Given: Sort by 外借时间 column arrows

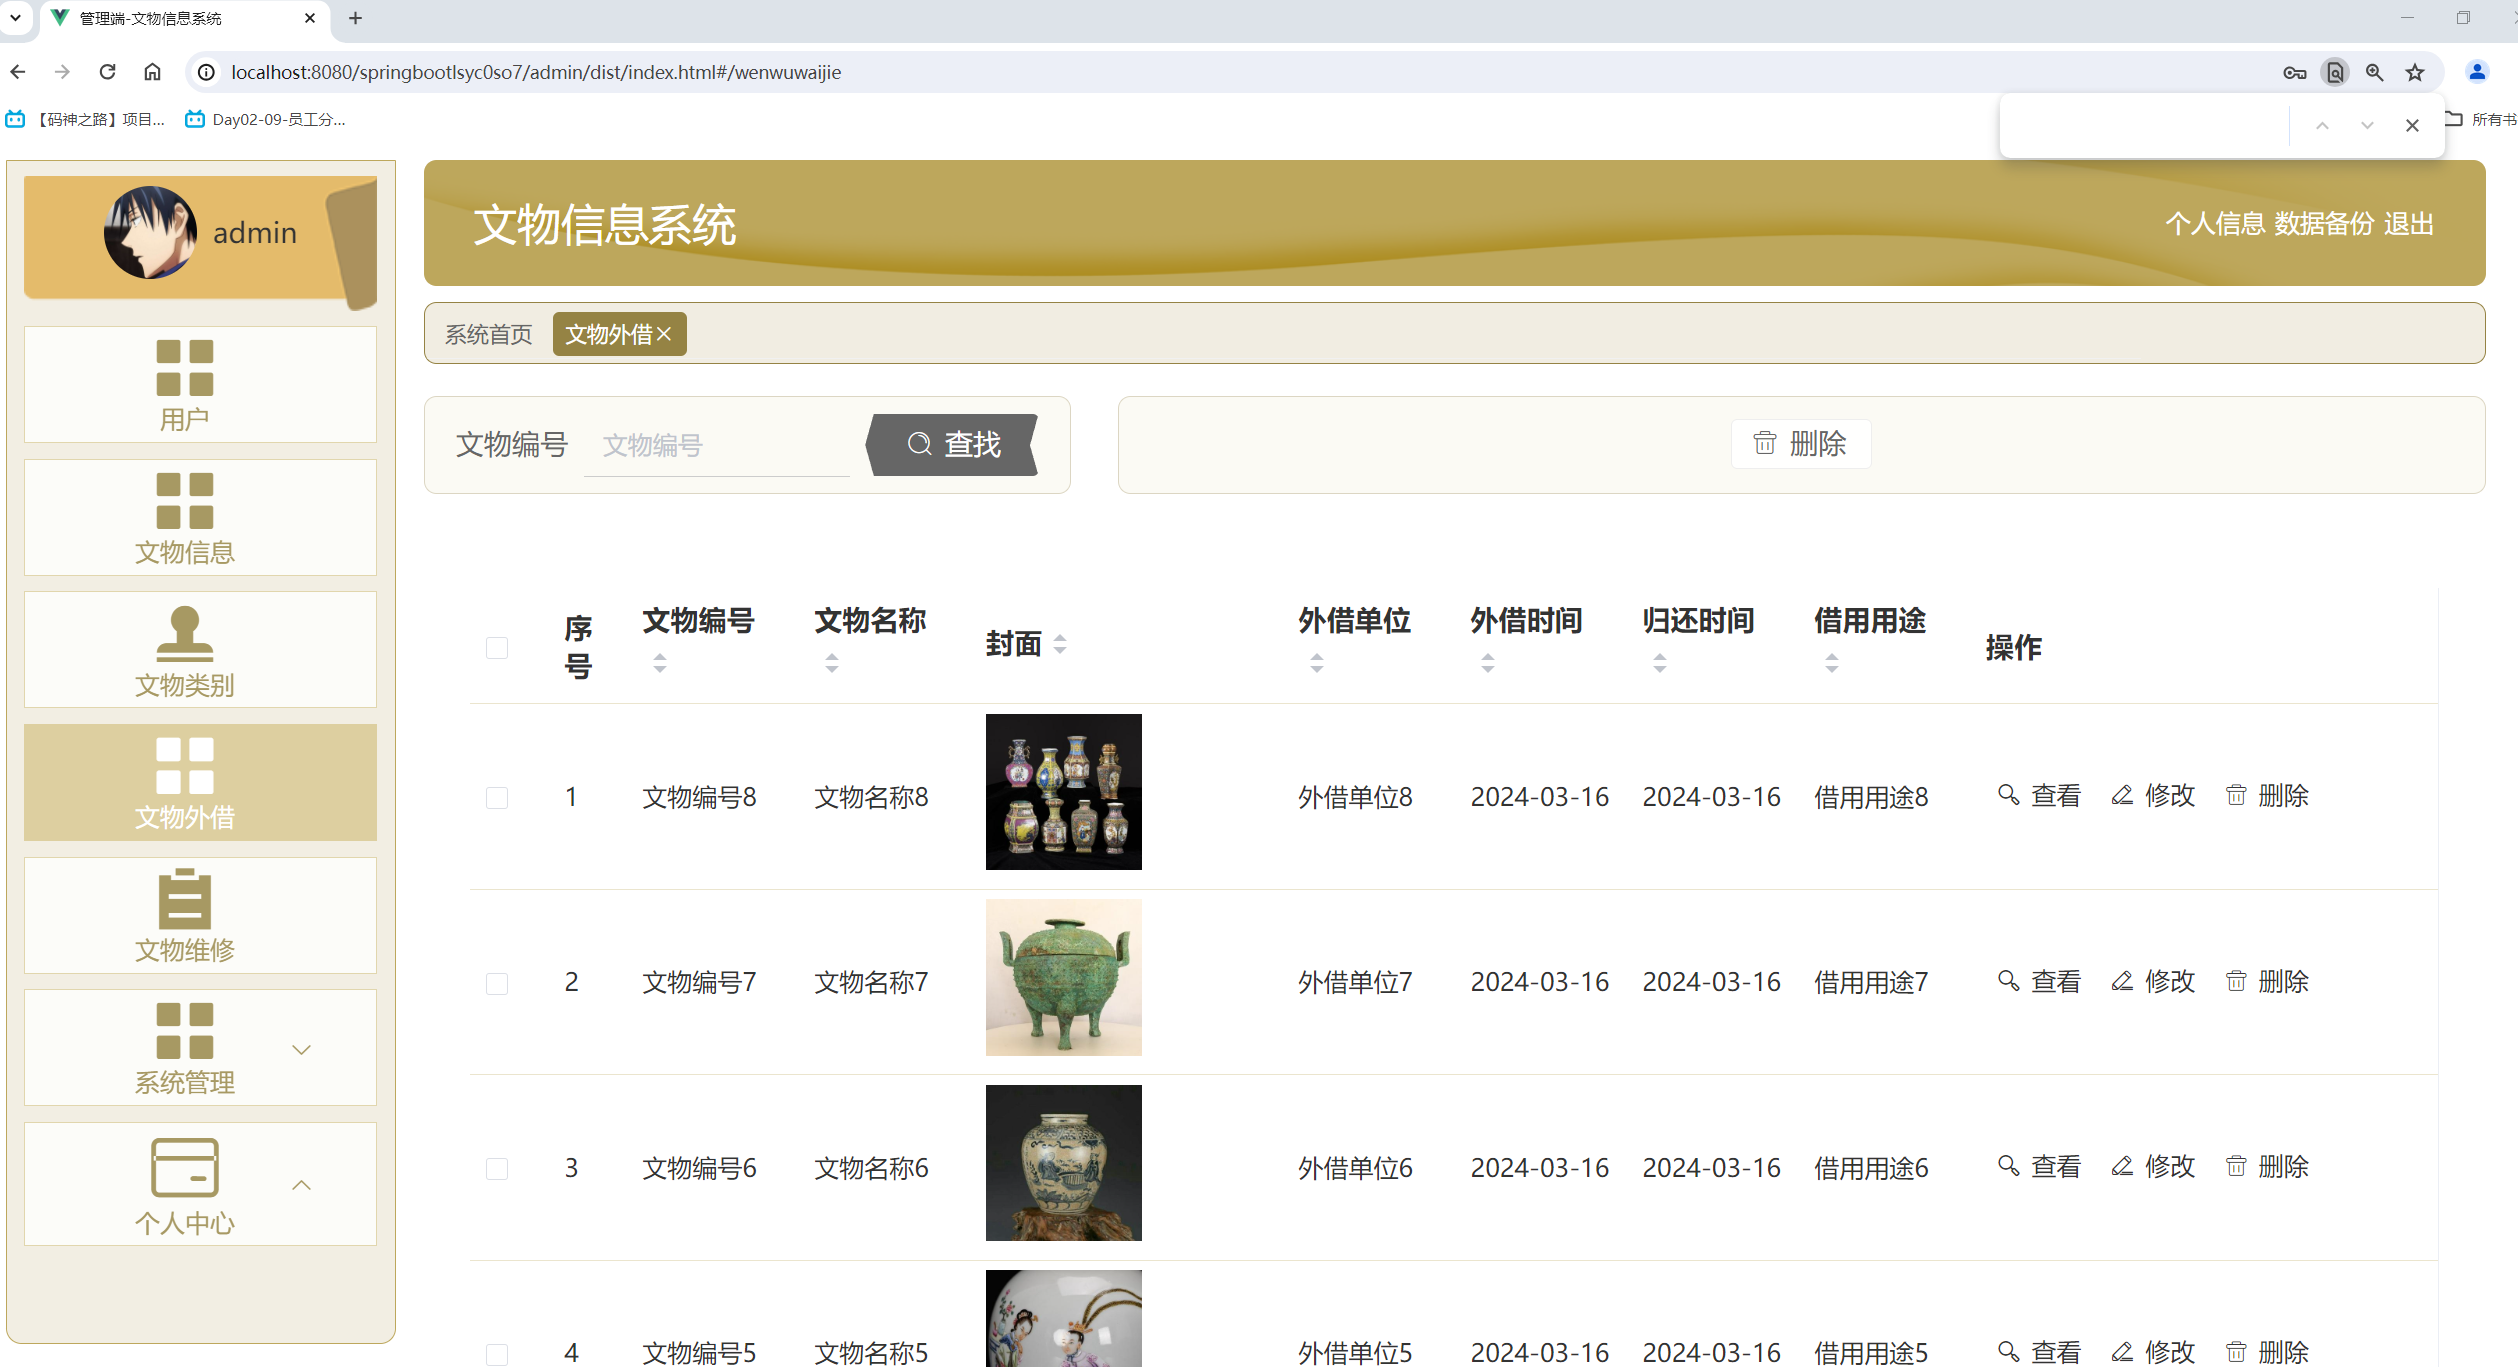Looking at the screenshot, I should [x=1488, y=663].
